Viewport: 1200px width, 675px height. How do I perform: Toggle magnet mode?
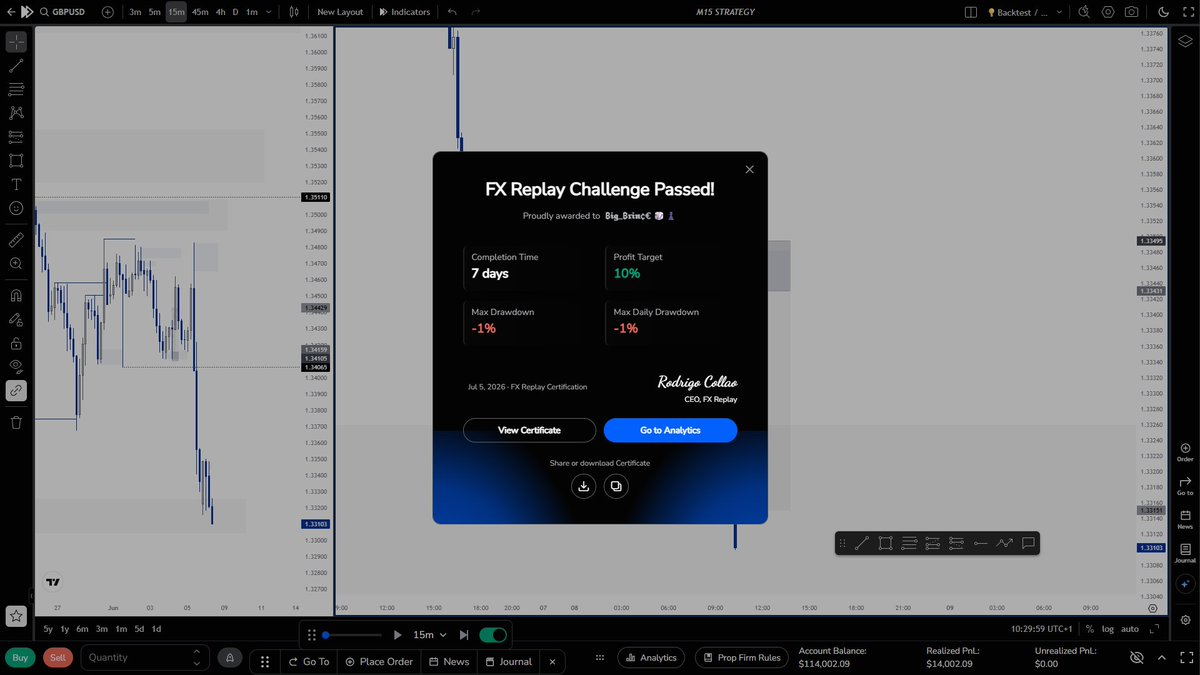(16, 296)
